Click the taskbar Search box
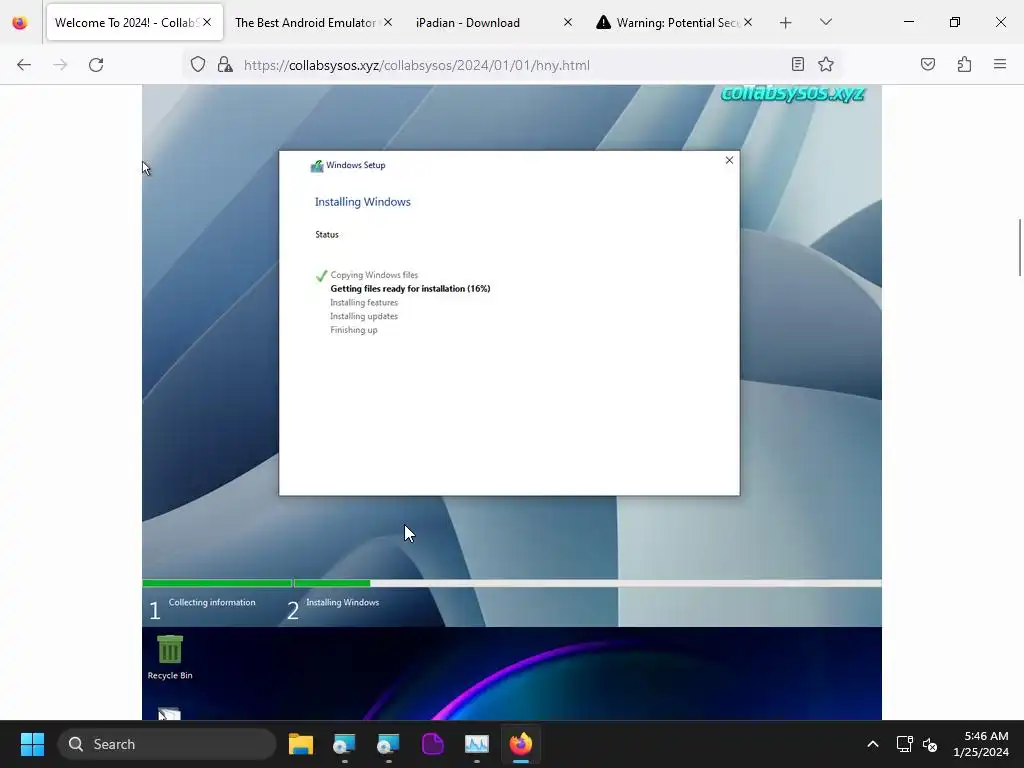The image size is (1024, 768). coord(167,744)
